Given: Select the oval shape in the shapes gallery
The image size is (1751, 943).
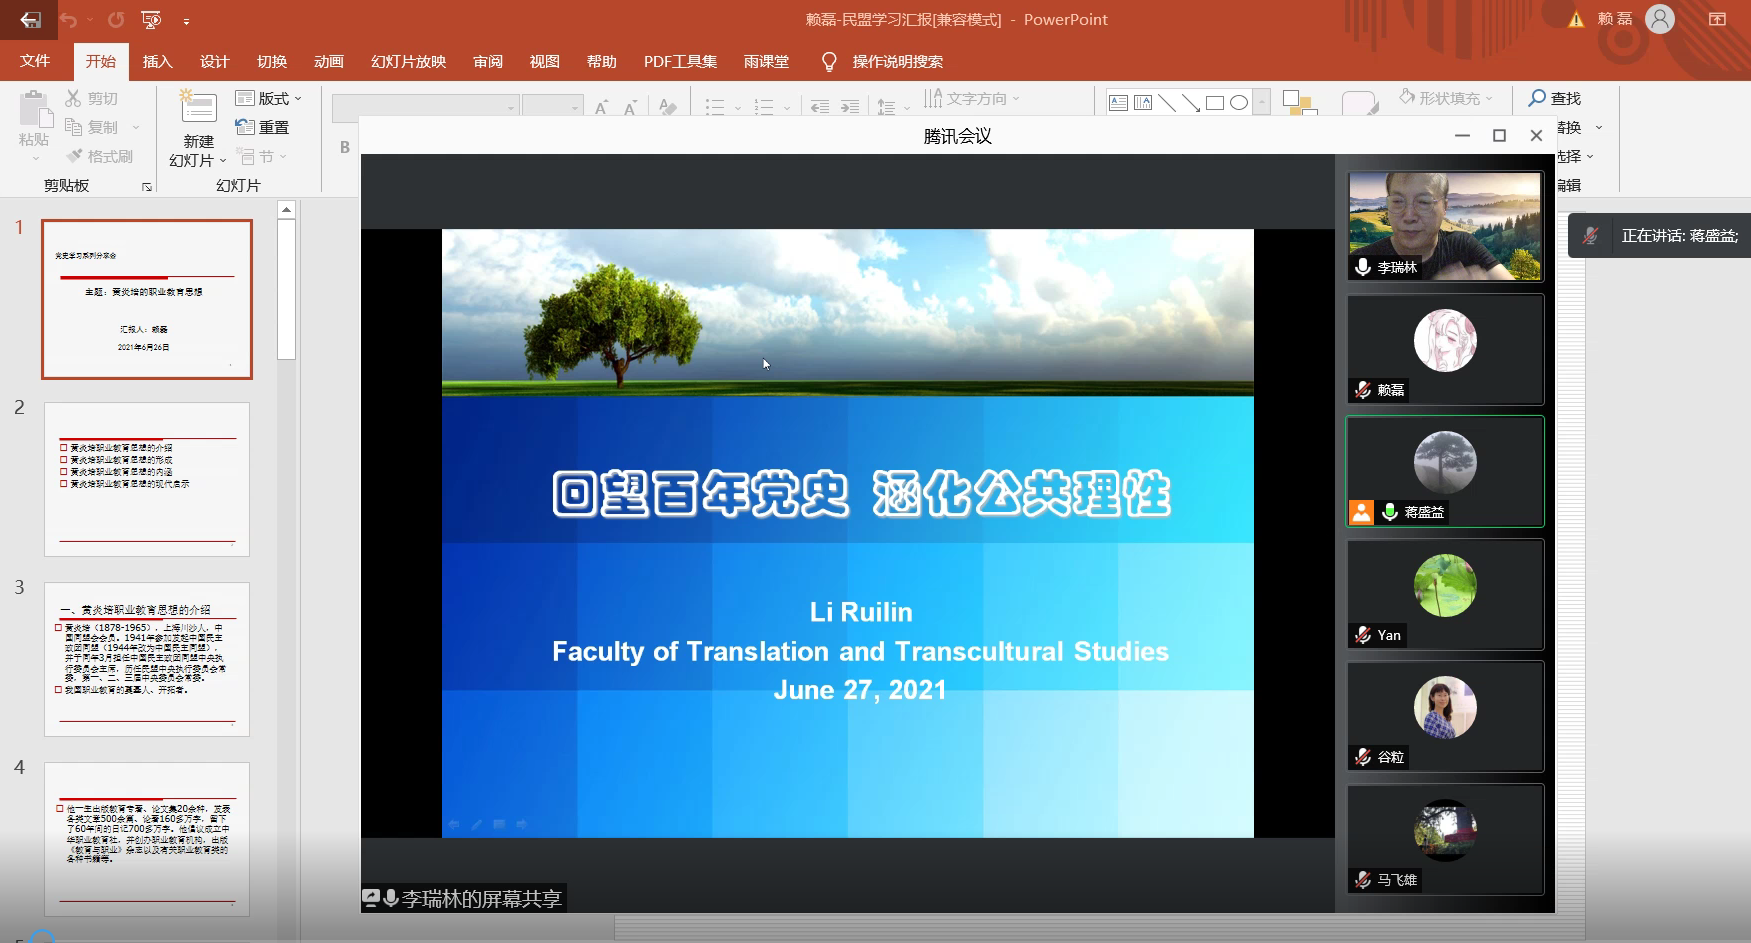Looking at the screenshot, I should 1239,103.
